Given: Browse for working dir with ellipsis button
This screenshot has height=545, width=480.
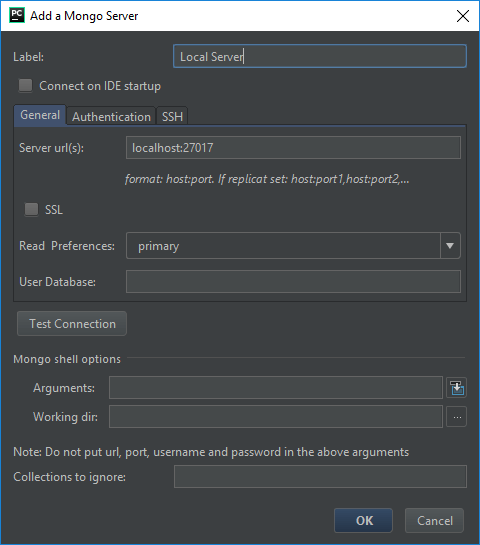Looking at the screenshot, I should coord(456,416).
